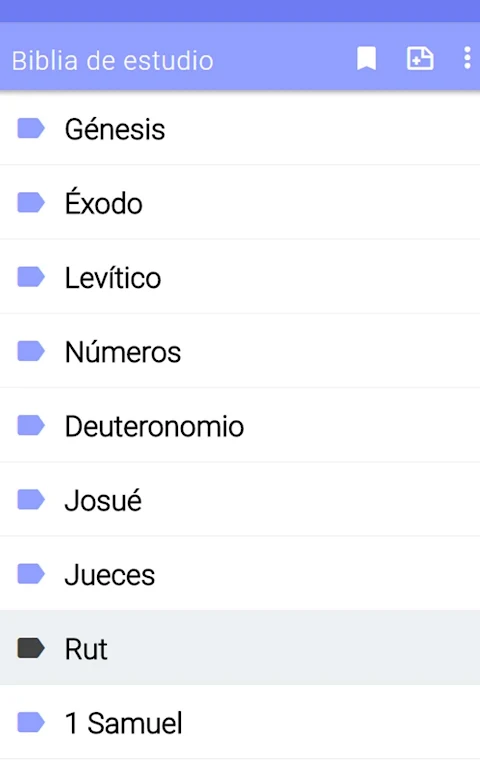Open the three-dot overflow menu

pos(467,59)
